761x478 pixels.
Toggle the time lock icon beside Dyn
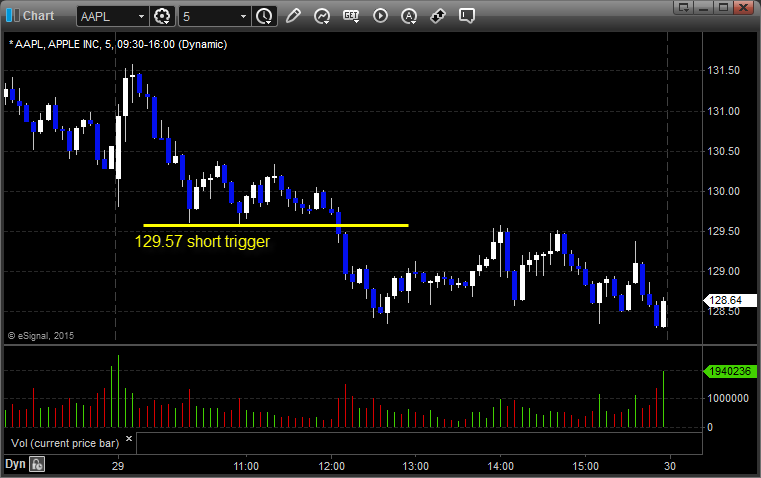click(x=37, y=464)
